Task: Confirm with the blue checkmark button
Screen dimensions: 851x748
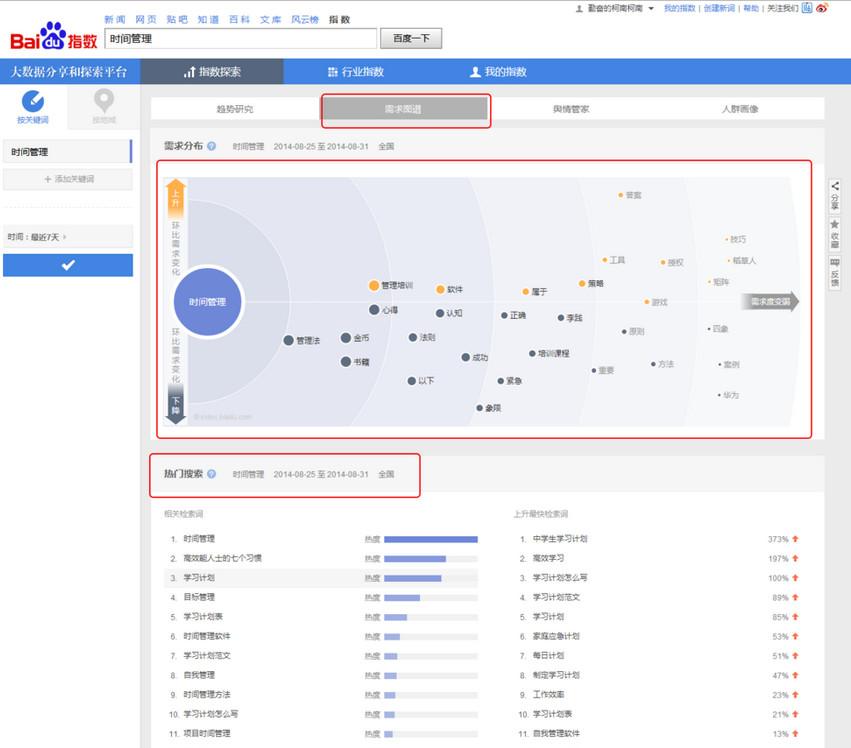Action: coord(68,265)
